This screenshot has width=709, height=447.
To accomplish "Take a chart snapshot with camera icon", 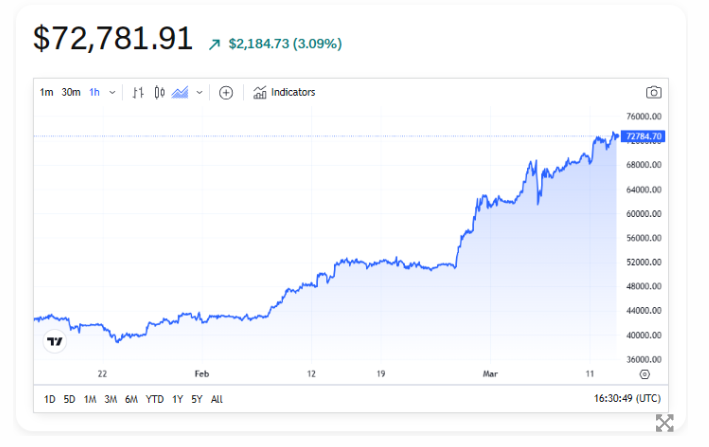I will point(653,93).
